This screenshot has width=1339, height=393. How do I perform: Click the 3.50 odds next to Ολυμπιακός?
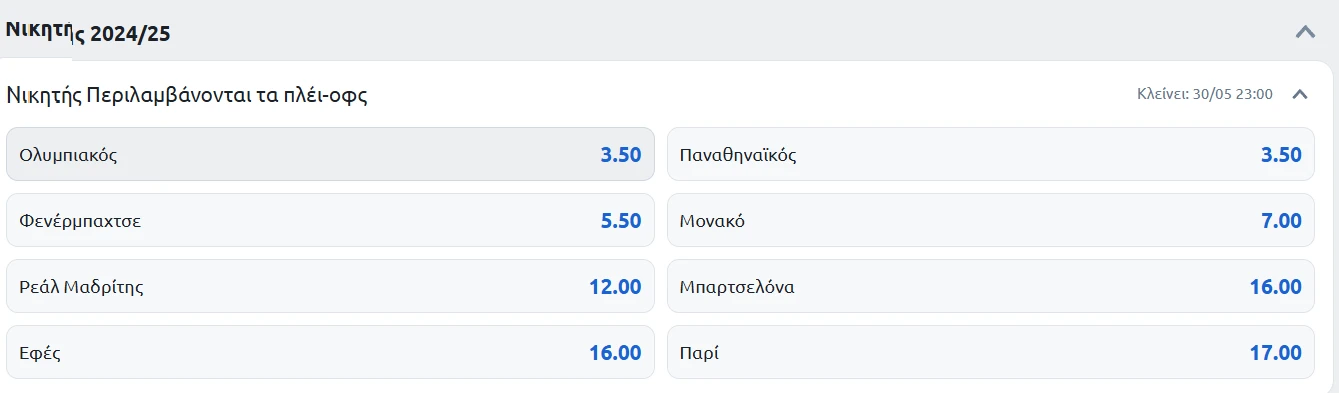pyautogui.click(x=621, y=155)
